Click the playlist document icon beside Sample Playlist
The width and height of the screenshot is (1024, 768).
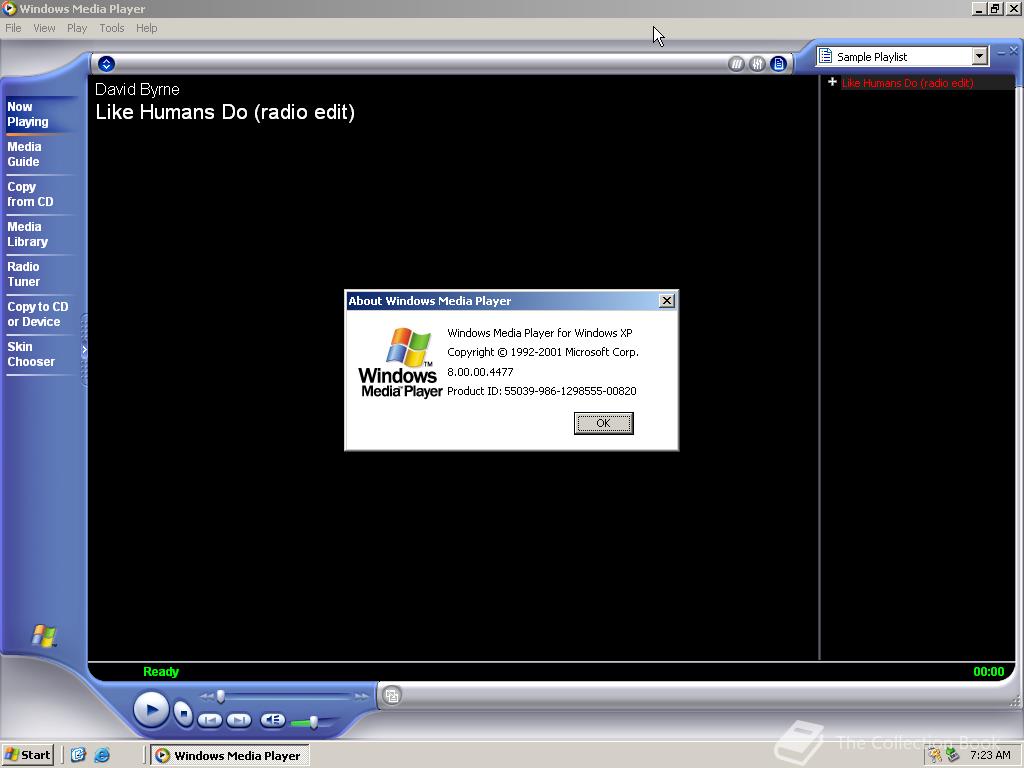pos(825,56)
